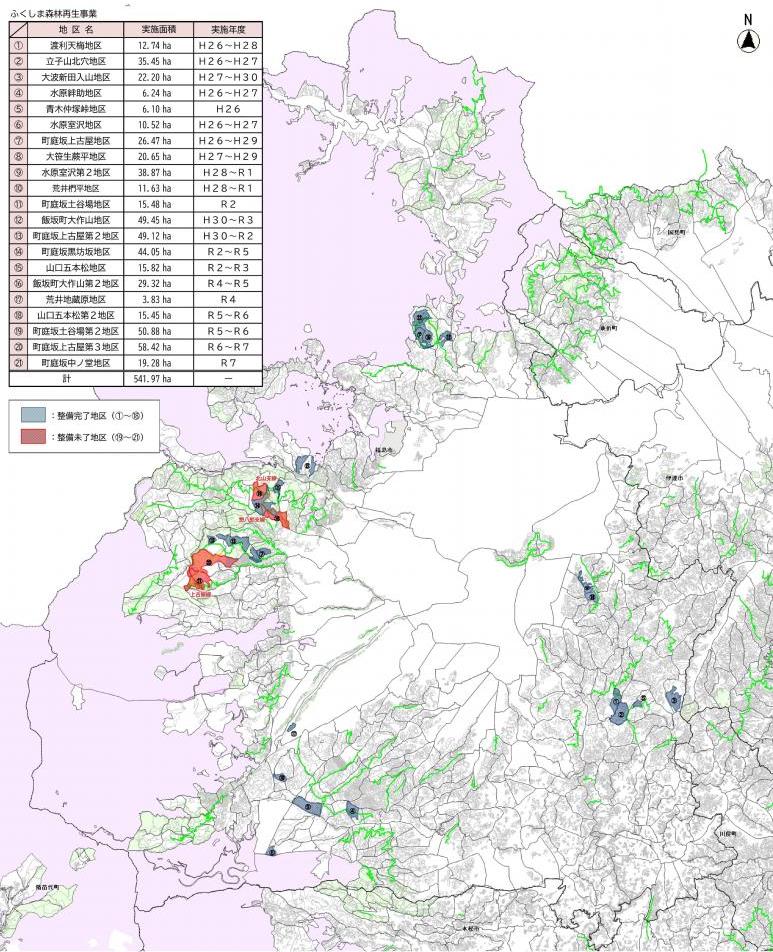Click the red incomplete-district legend swatch
Viewport: 773px width, 952px height.
[33, 437]
